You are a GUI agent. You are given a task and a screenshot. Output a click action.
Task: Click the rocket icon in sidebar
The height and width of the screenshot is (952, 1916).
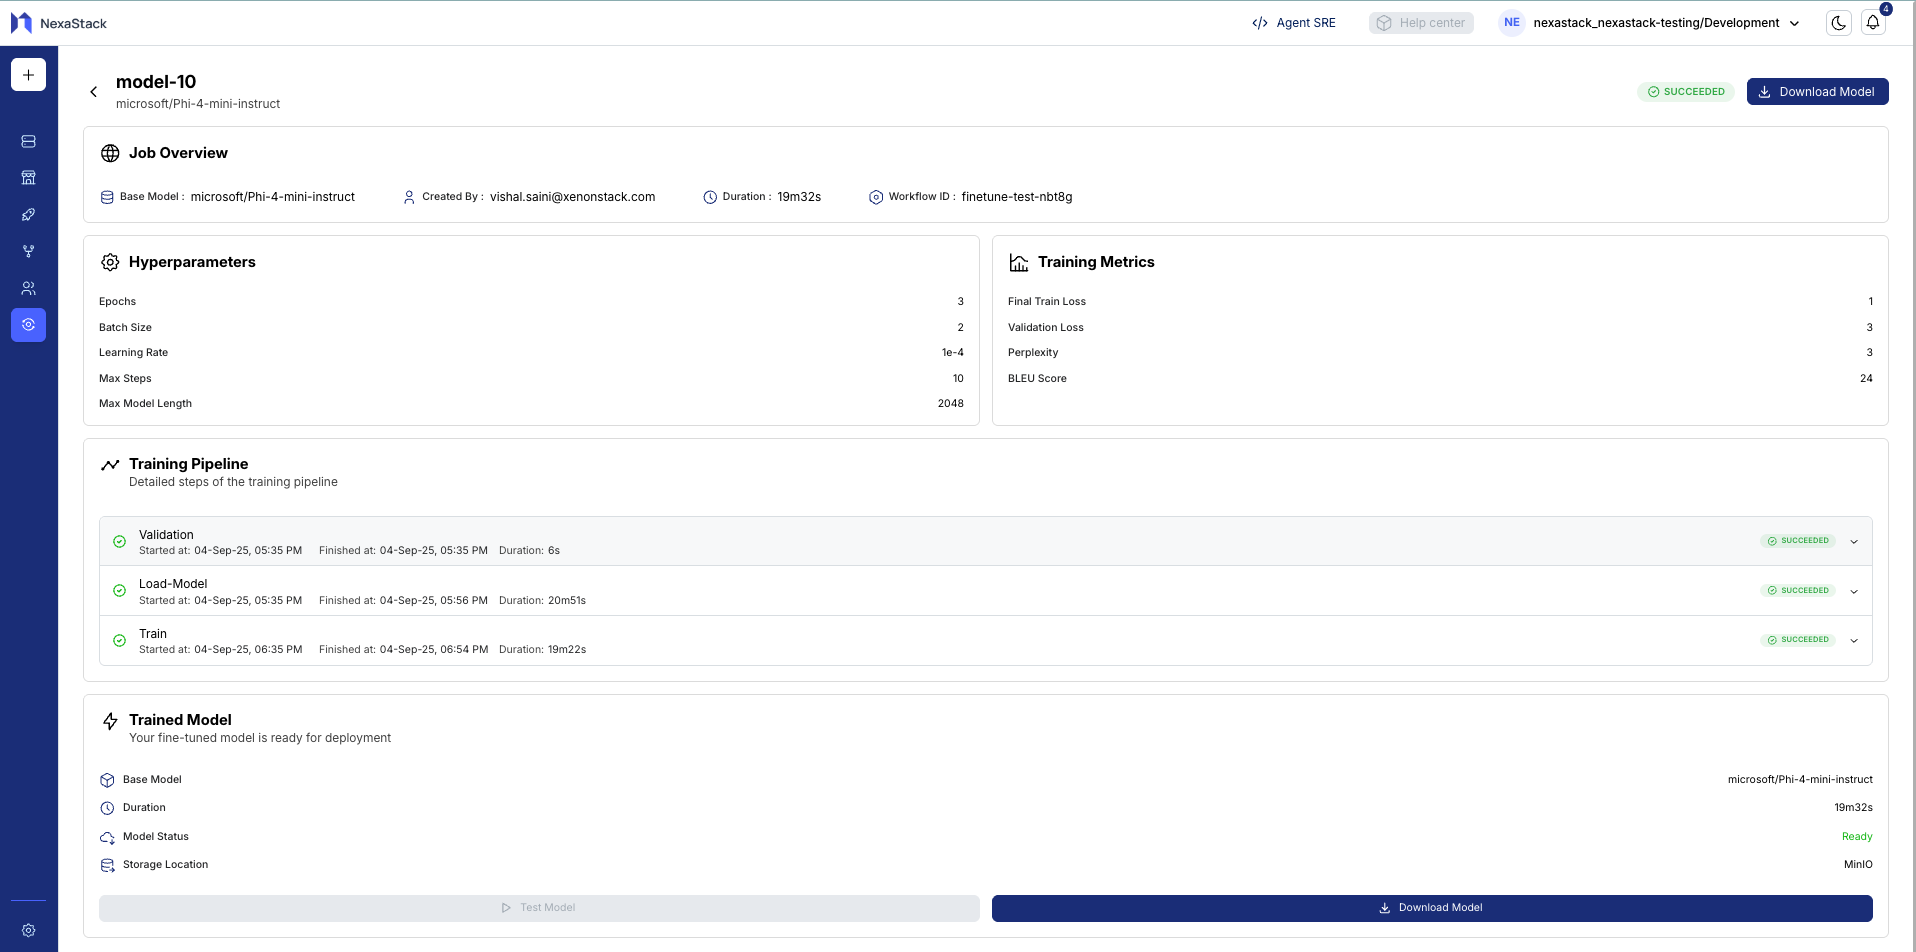click(x=28, y=215)
